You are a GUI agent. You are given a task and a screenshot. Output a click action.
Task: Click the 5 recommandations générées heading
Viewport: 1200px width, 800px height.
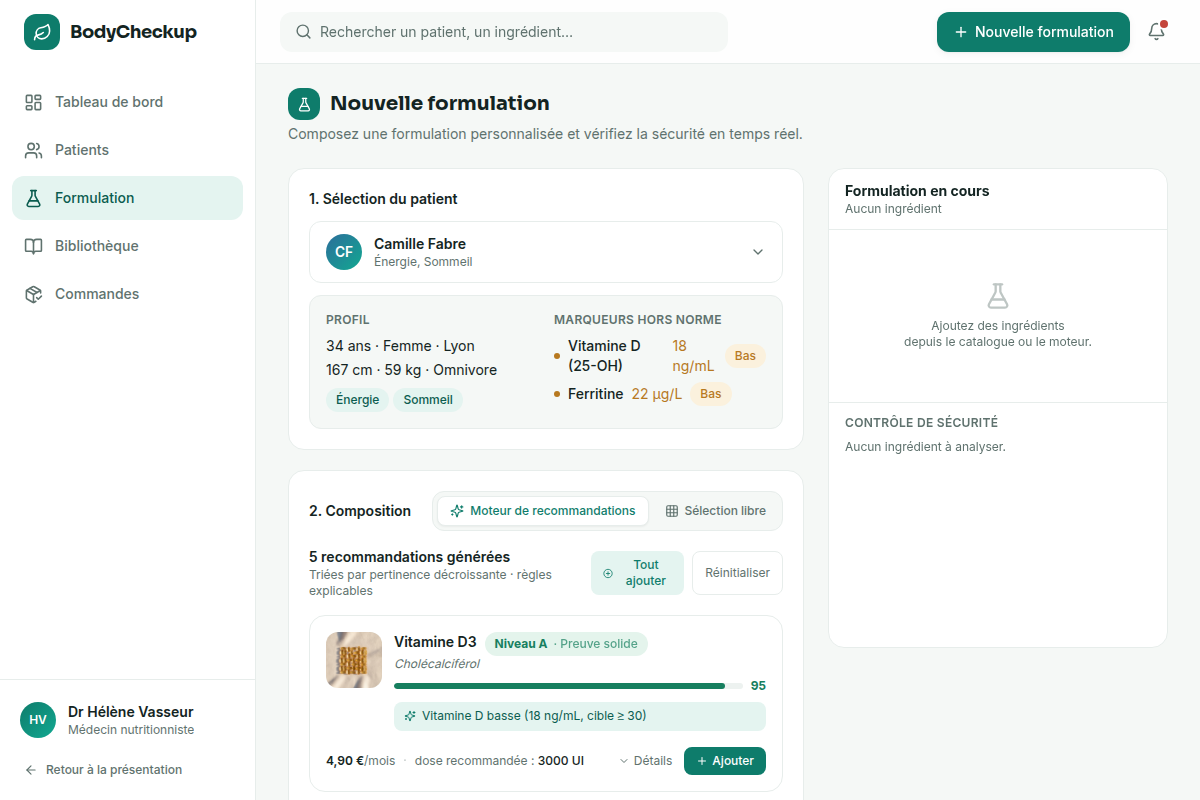coord(410,557)
